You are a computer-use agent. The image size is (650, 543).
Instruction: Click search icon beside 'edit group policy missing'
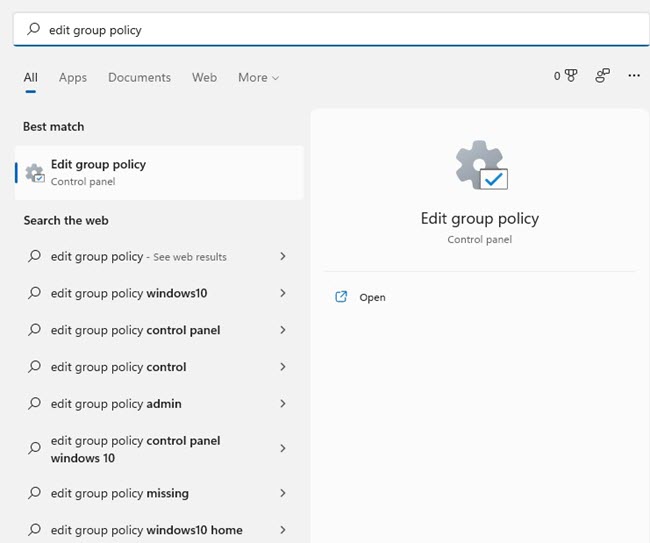(34, 493)
